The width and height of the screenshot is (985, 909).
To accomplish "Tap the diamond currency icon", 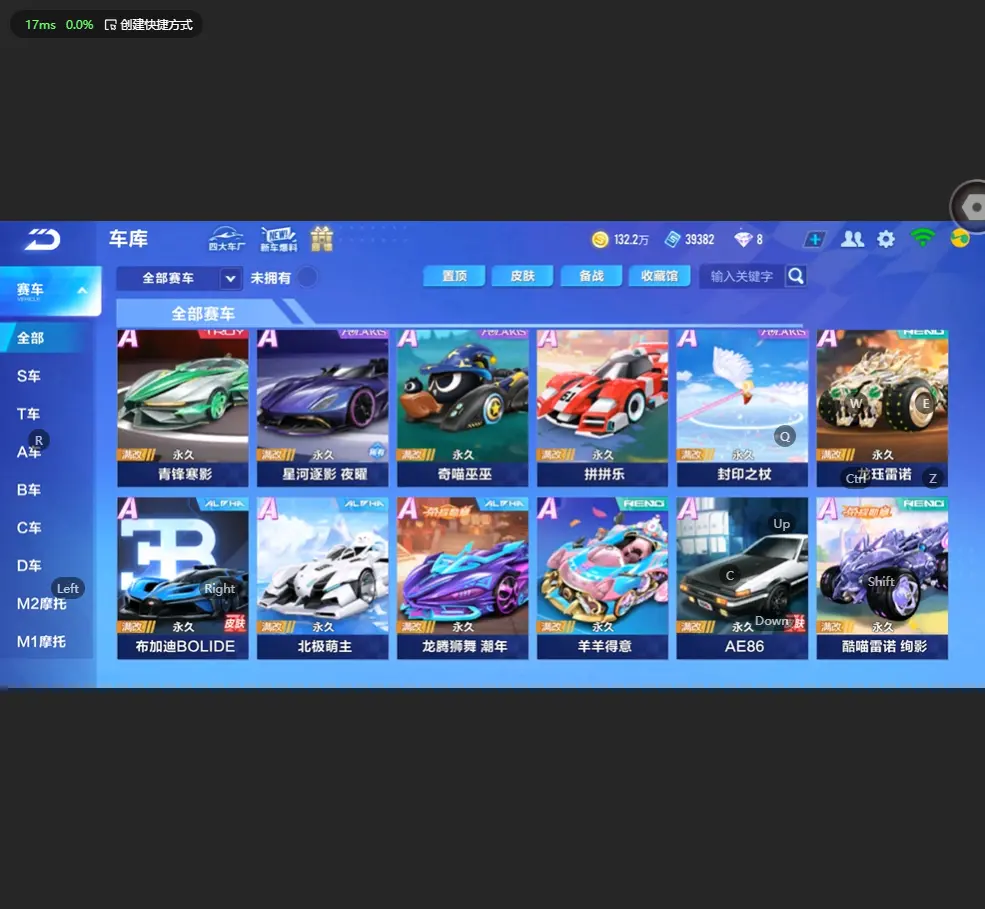I will tap(743, 239).
